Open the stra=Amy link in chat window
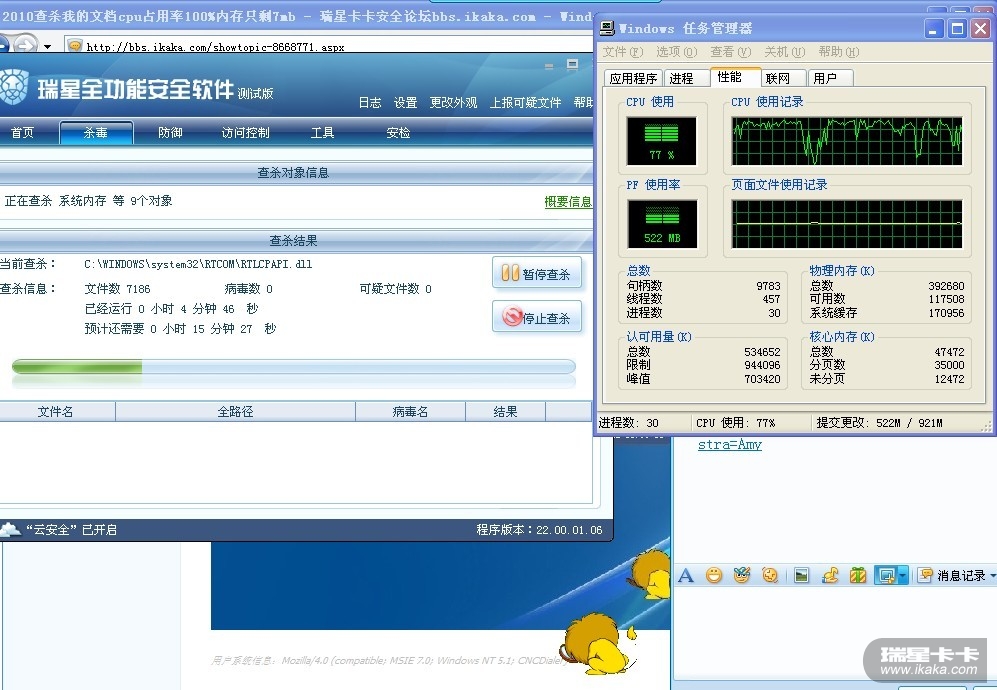The width and height of the screenshot is (997, 690). tap(729, 445)
